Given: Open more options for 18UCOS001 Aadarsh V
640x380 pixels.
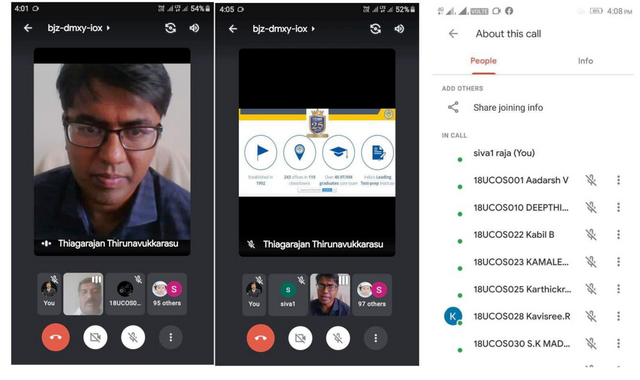Looking at the screenshot, I should 618,180.
